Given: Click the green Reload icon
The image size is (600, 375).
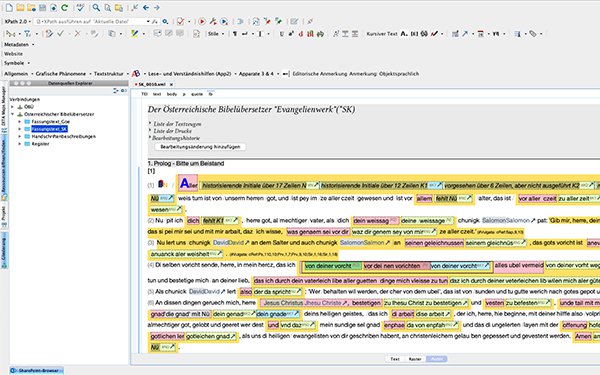Looking at the screenshot, I should pos(65,7).
